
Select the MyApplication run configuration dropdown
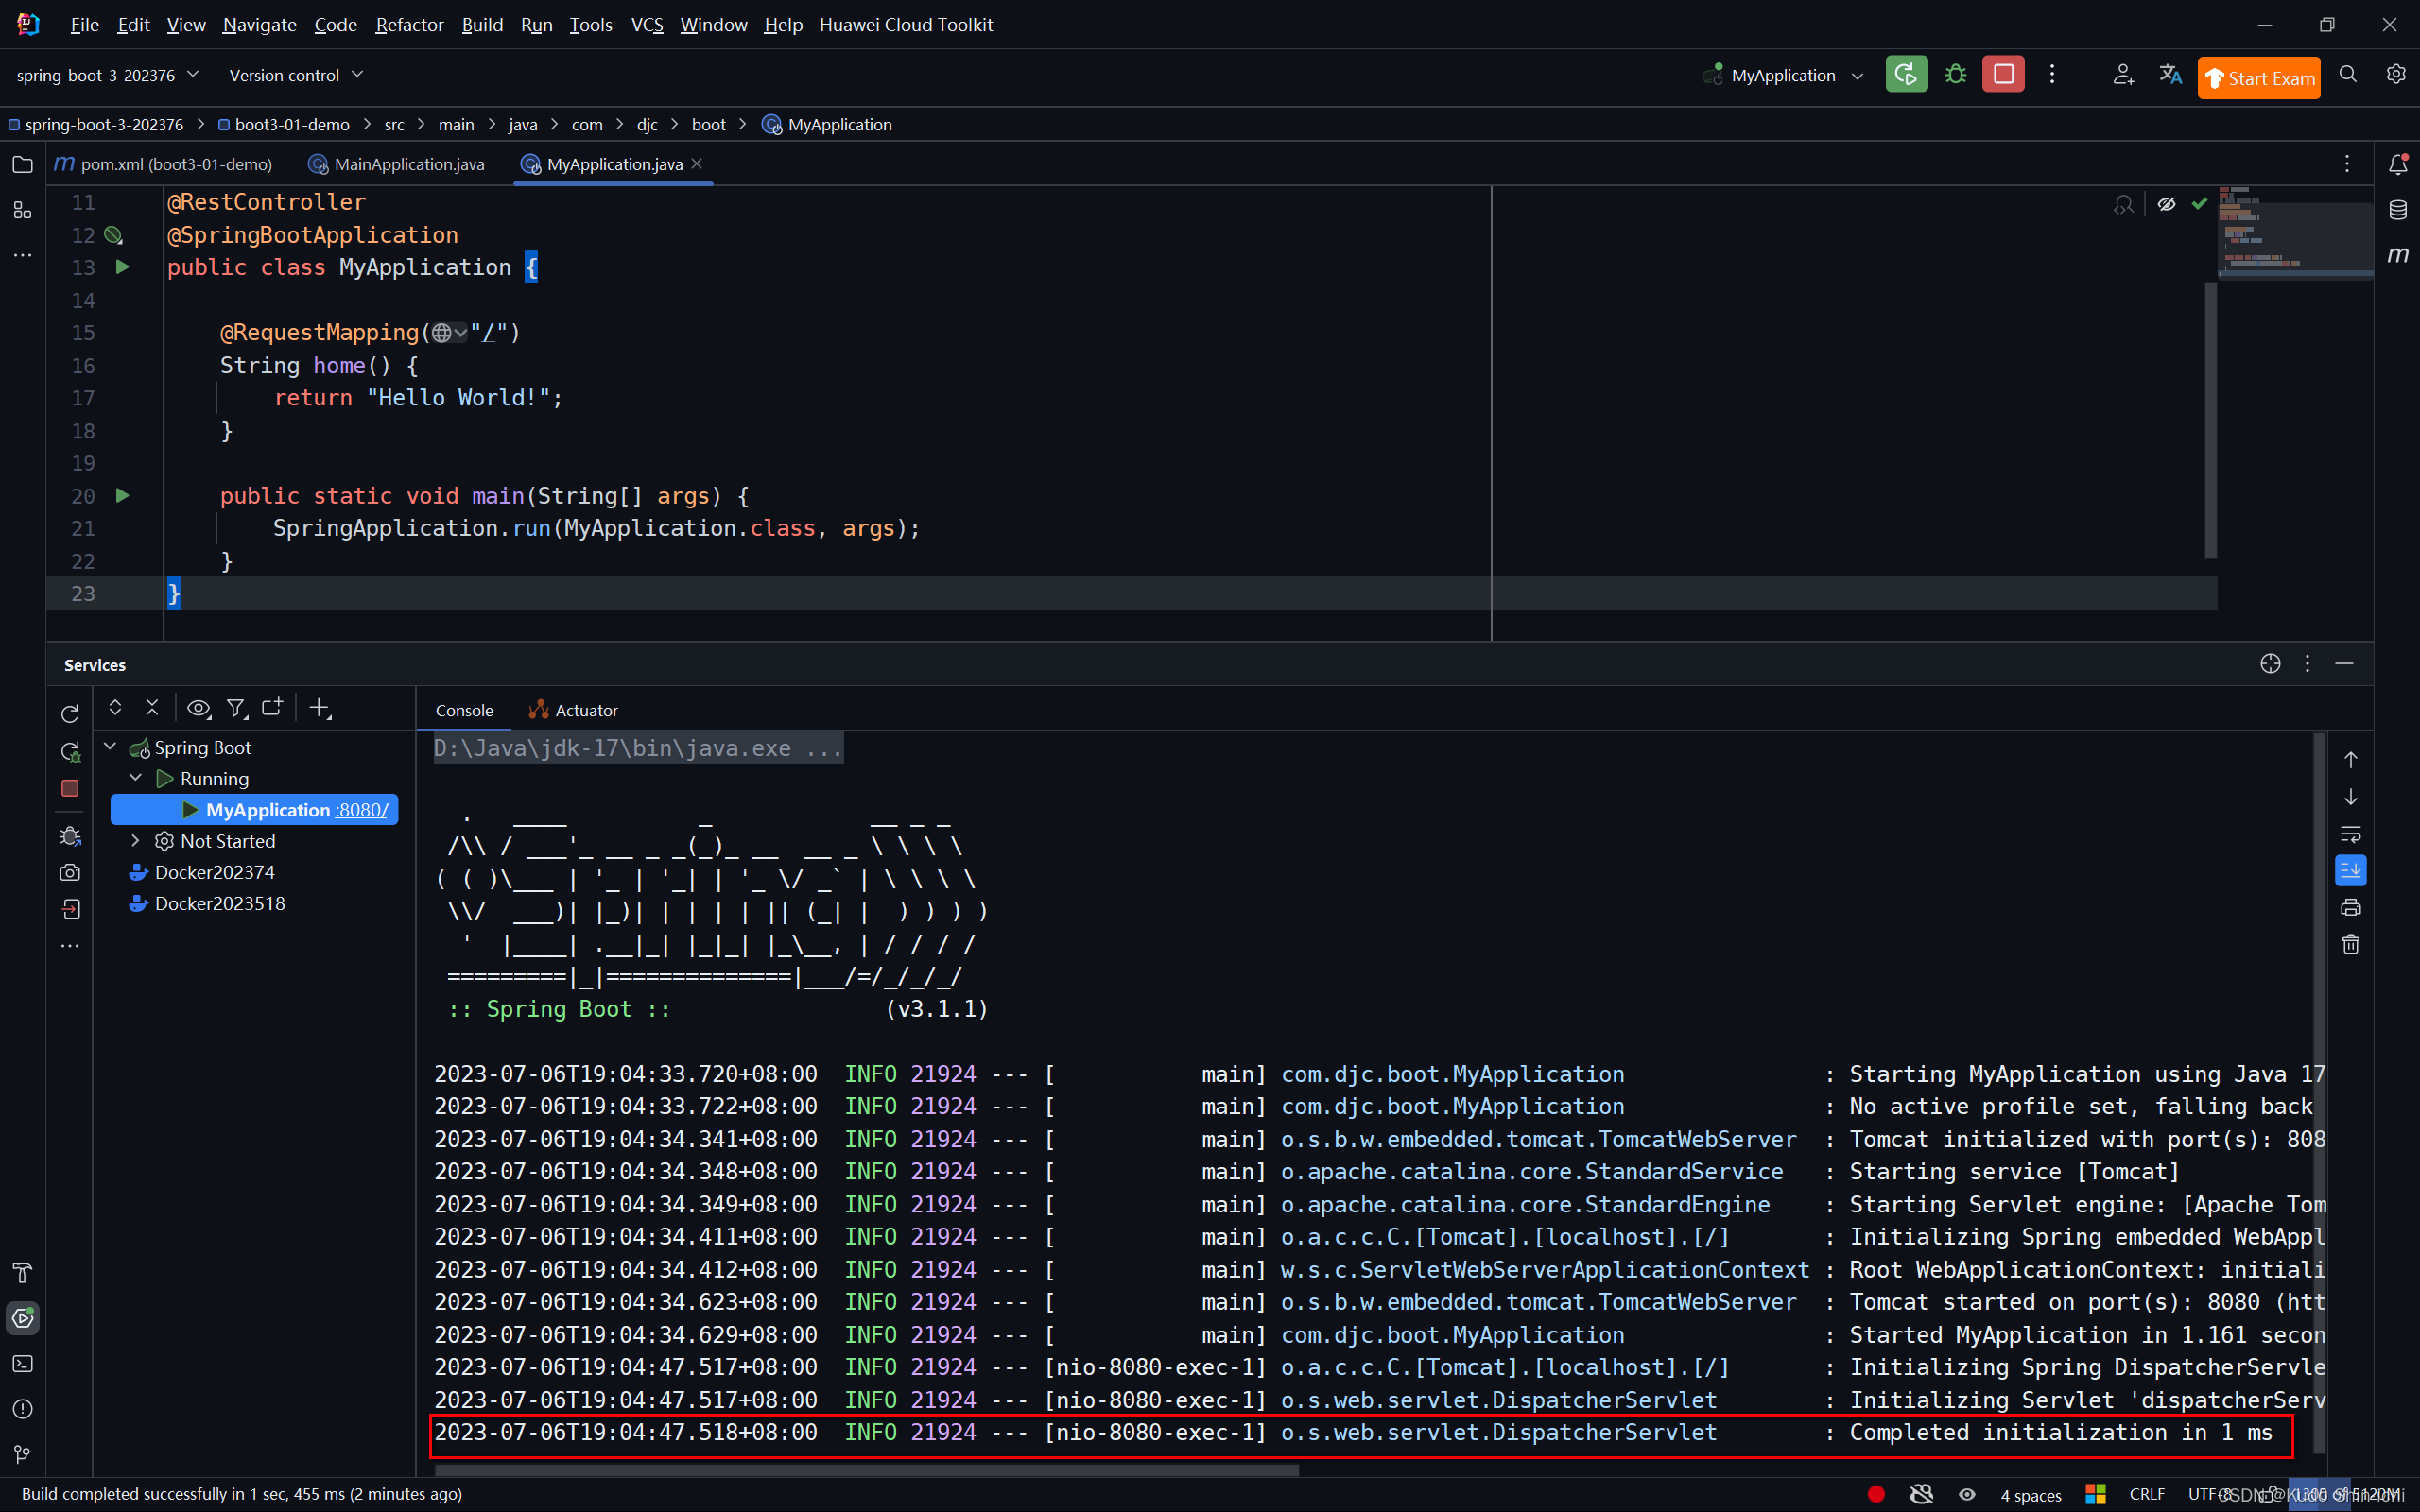point(1786,75)
